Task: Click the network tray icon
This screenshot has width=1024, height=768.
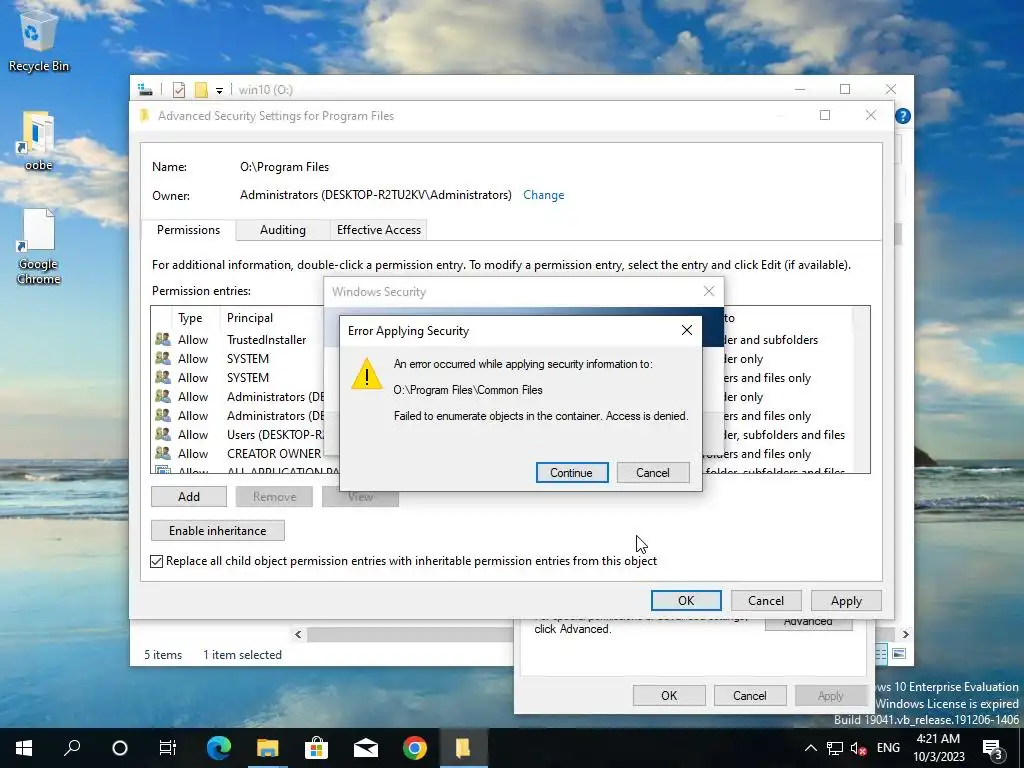Action: 835,748
